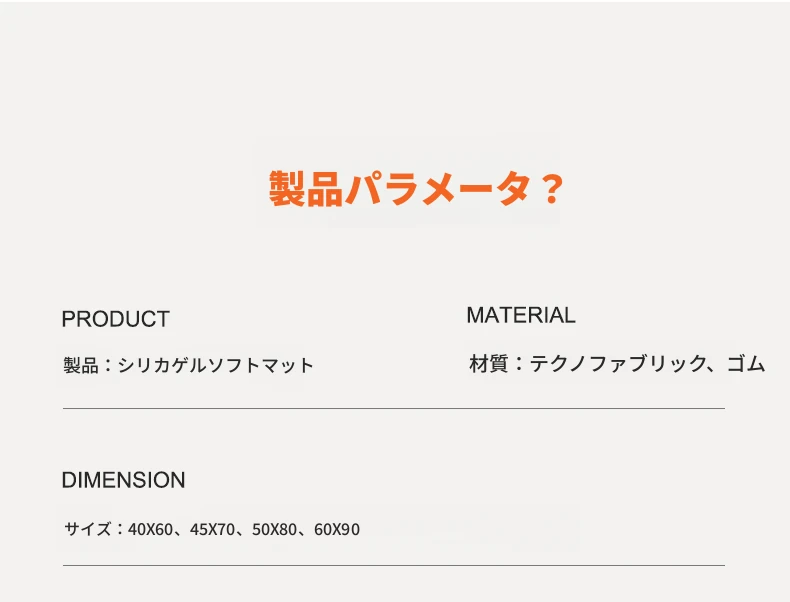
Task: Click the question mark in the heading
Action: (x=552, y=189)
